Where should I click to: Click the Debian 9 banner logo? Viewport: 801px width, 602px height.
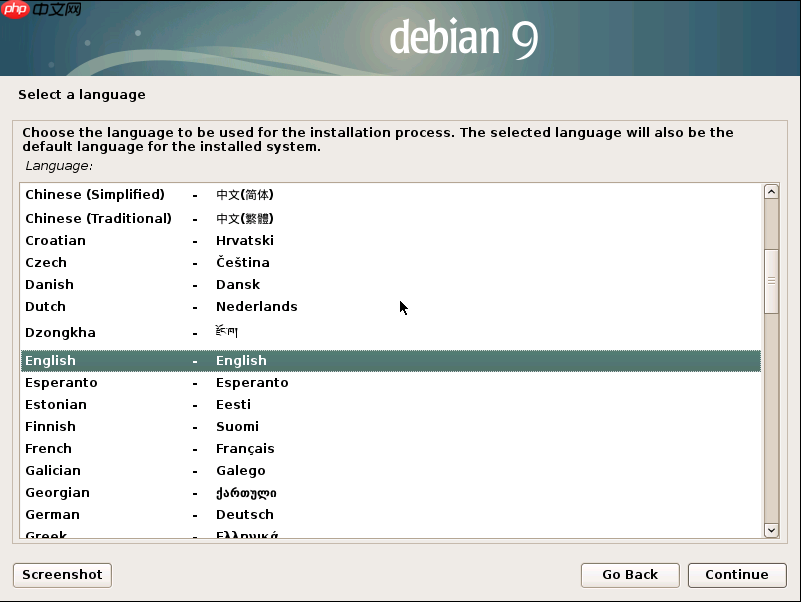pyautogui.click(x=463, y=38)
